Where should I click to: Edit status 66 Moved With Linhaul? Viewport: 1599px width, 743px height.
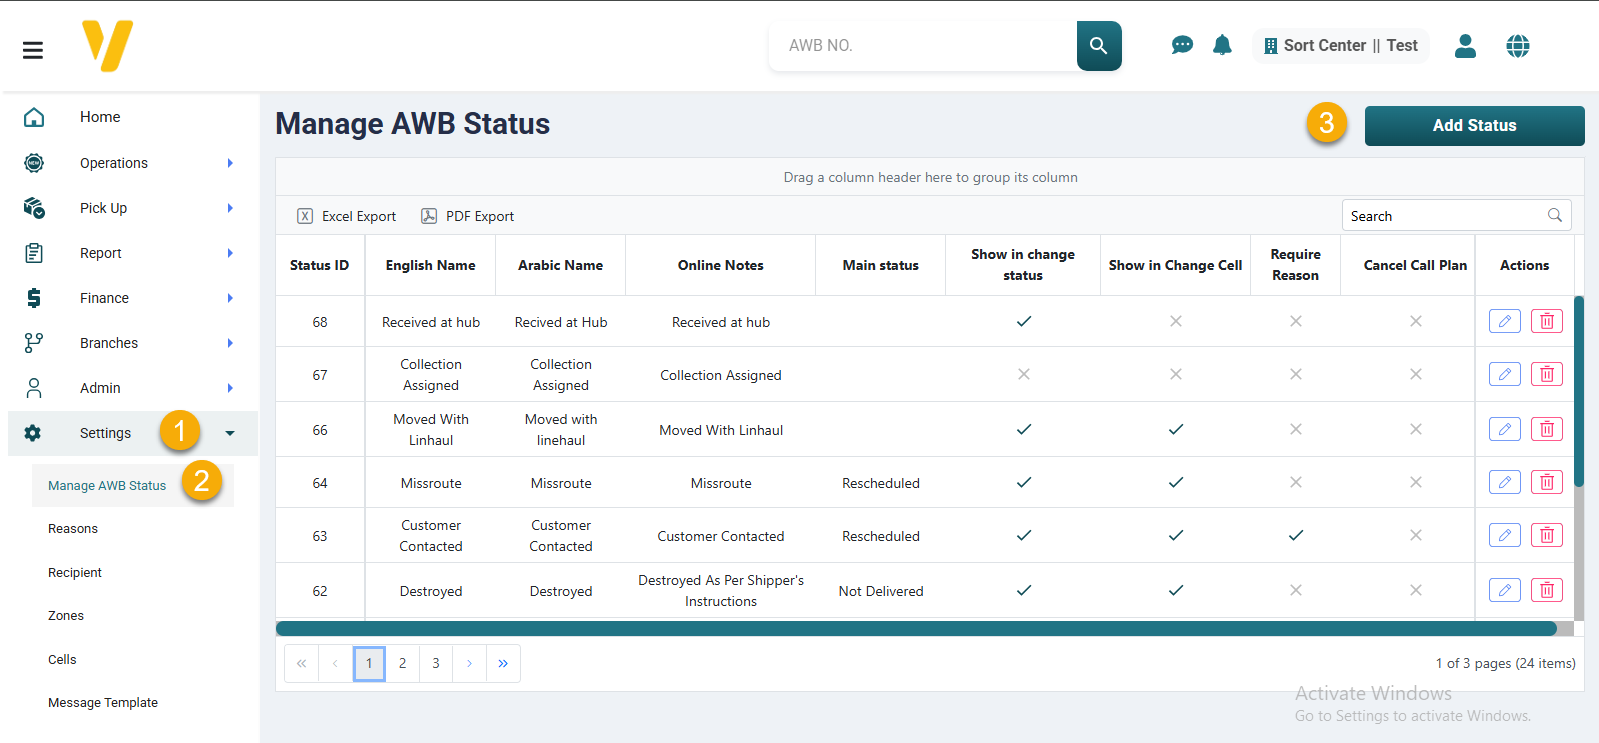coord(1505,429)
